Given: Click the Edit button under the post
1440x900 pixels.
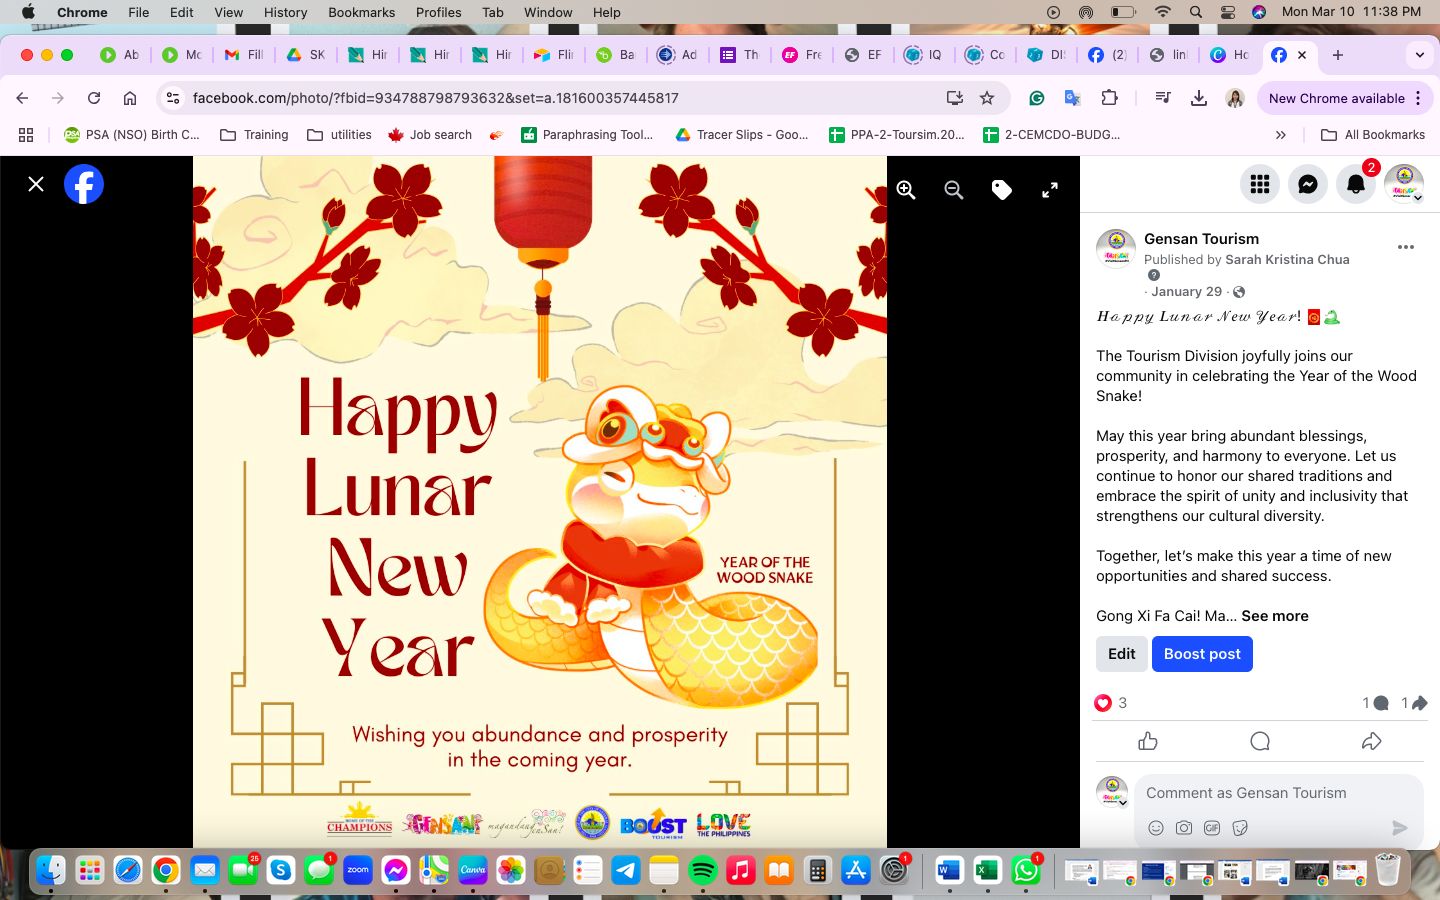Looking at the screenshot, I should (1122, 654).
